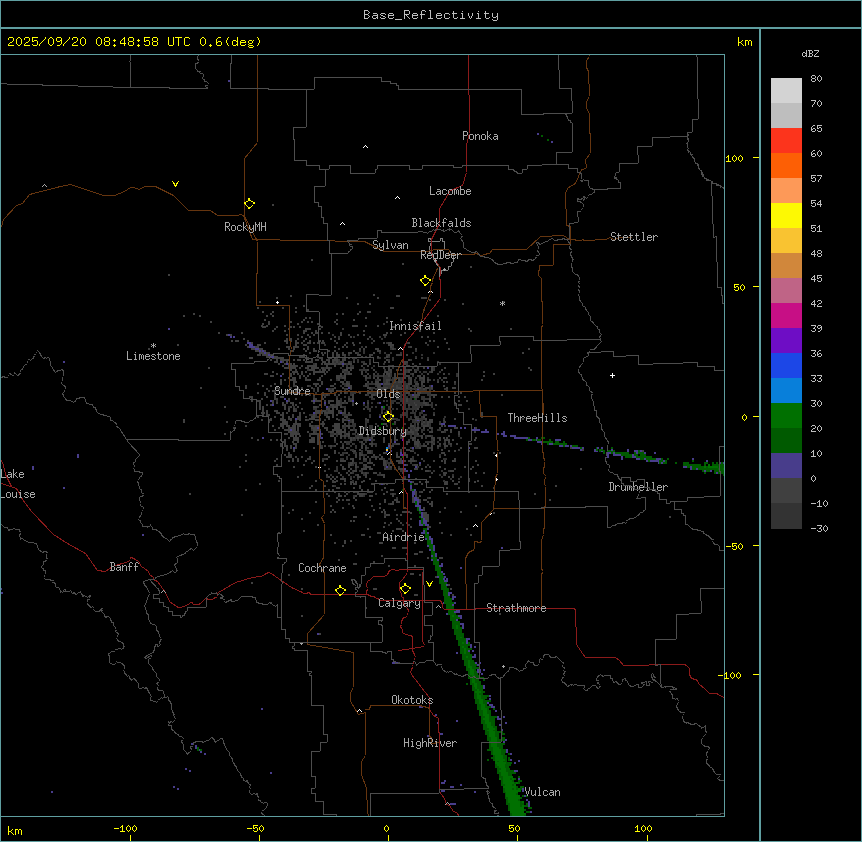Click the white plus marker northeast of ThreeHills
This screenshot has width=862, height=842.
click(x=612, y=375)
